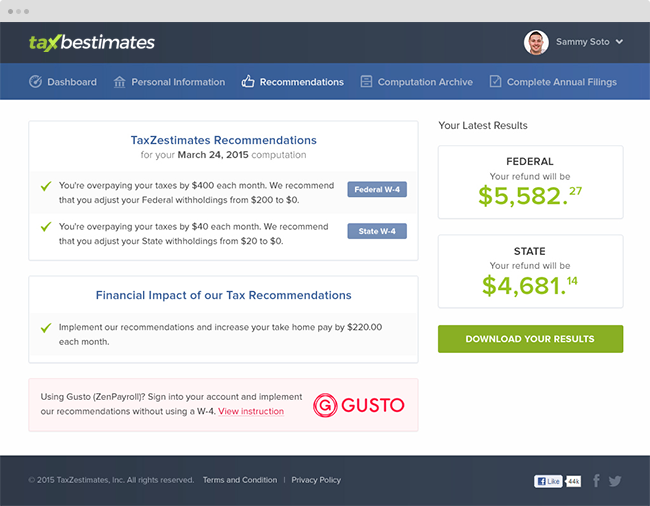
Task: Click the federal refund amount $5,582.27
Action: [x=530, y=196]
